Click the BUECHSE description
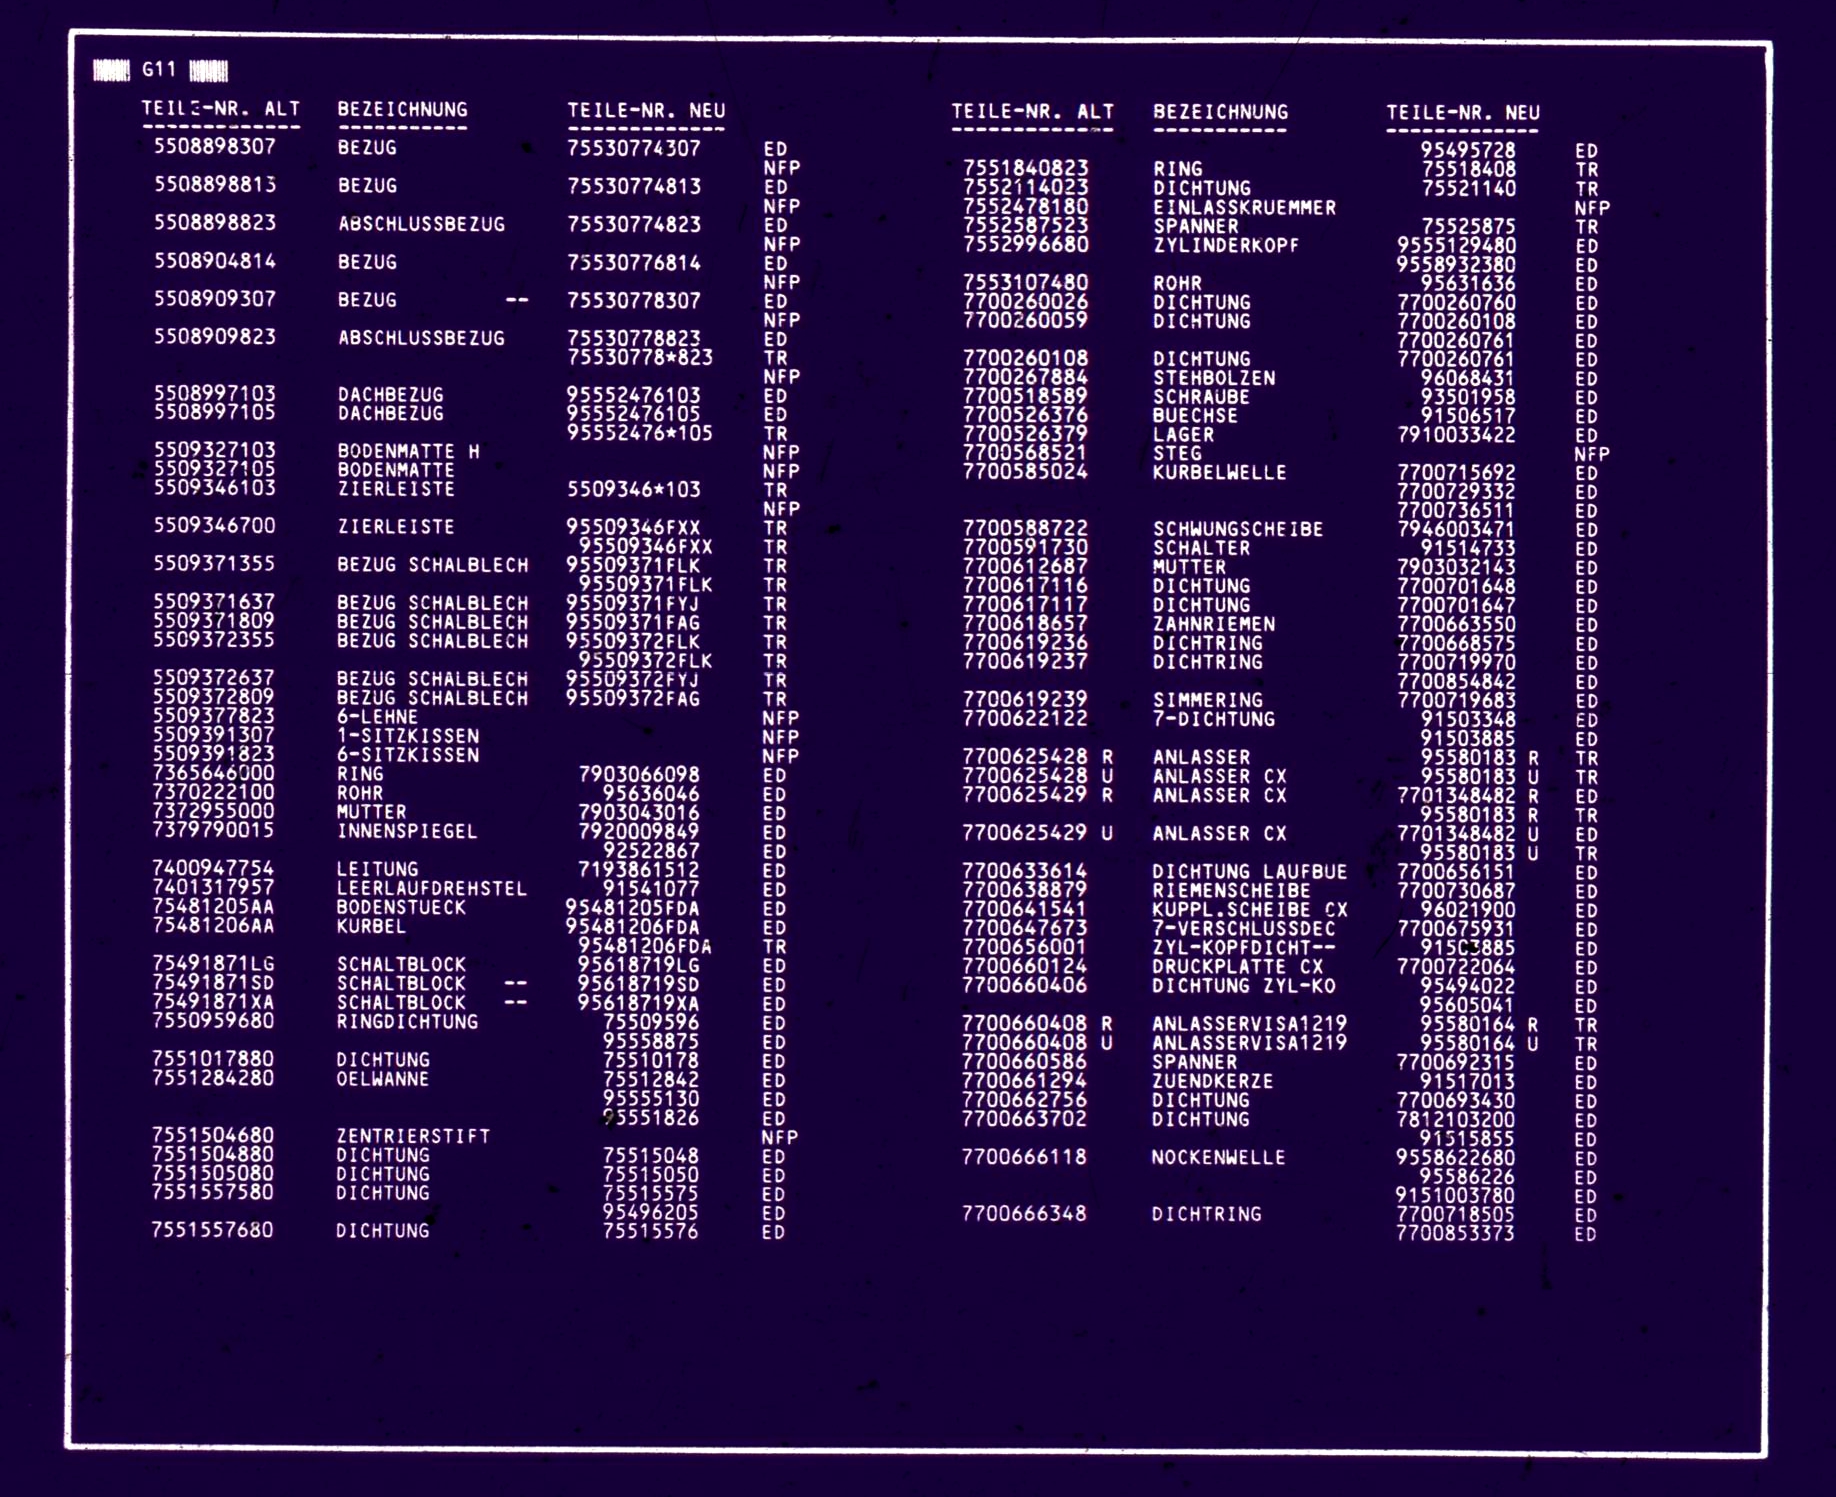1836x1497 pixels. tap(1195, 416)
